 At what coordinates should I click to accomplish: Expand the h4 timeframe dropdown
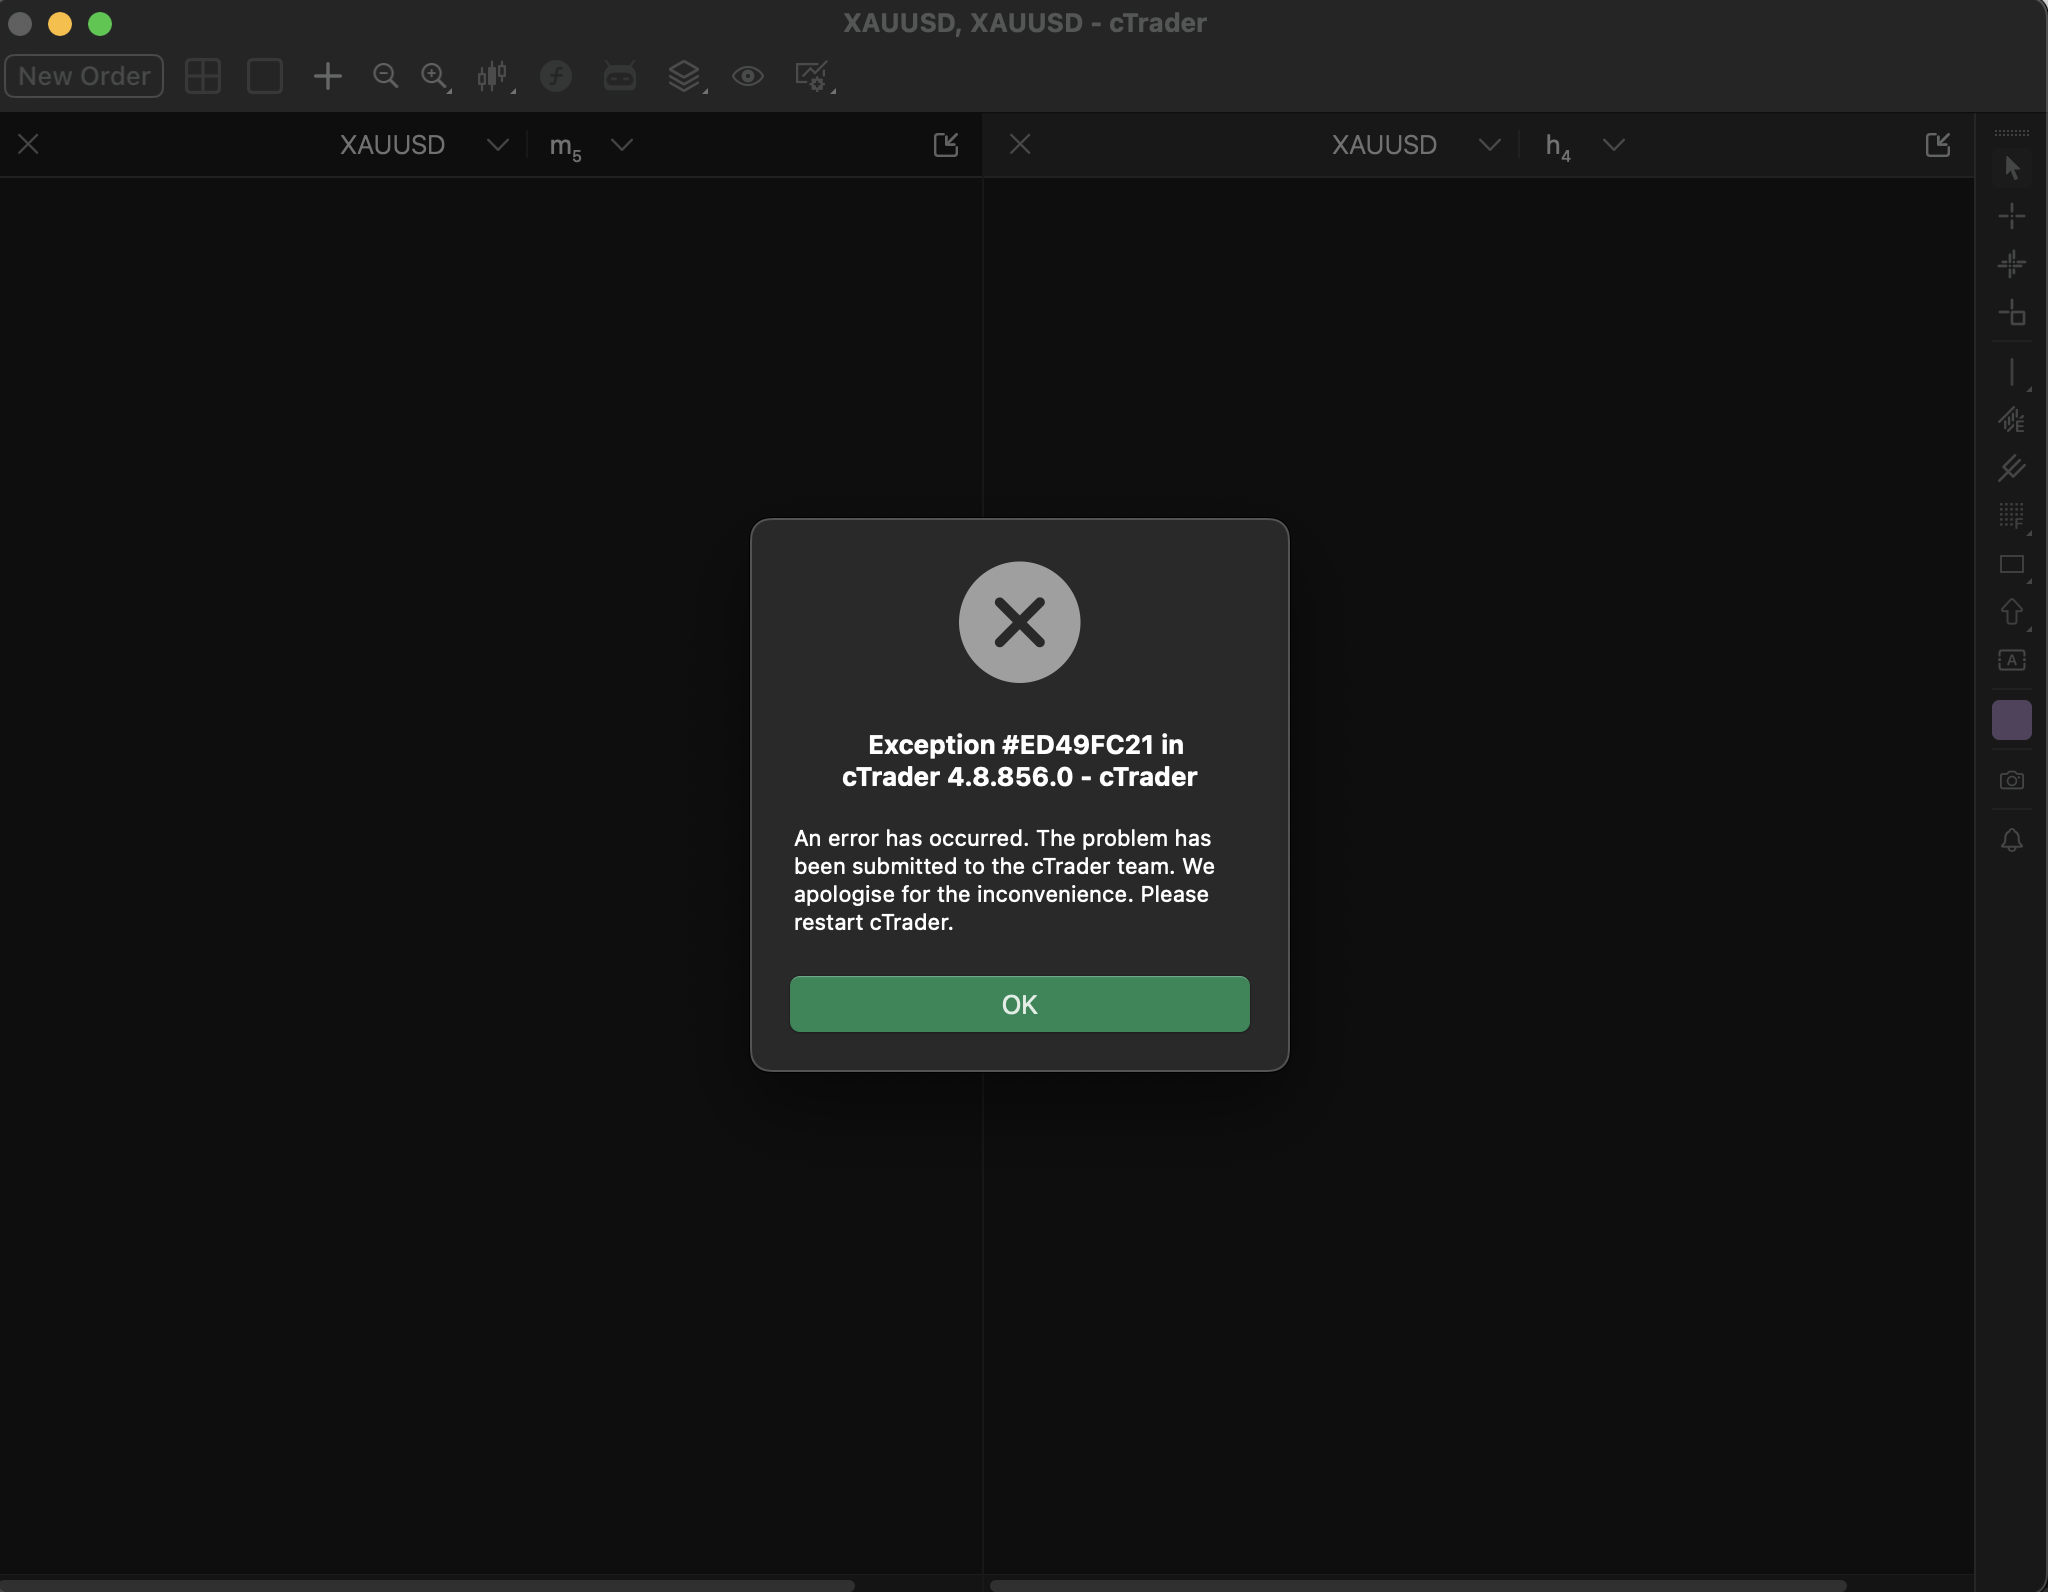(x=1613, y=145)
